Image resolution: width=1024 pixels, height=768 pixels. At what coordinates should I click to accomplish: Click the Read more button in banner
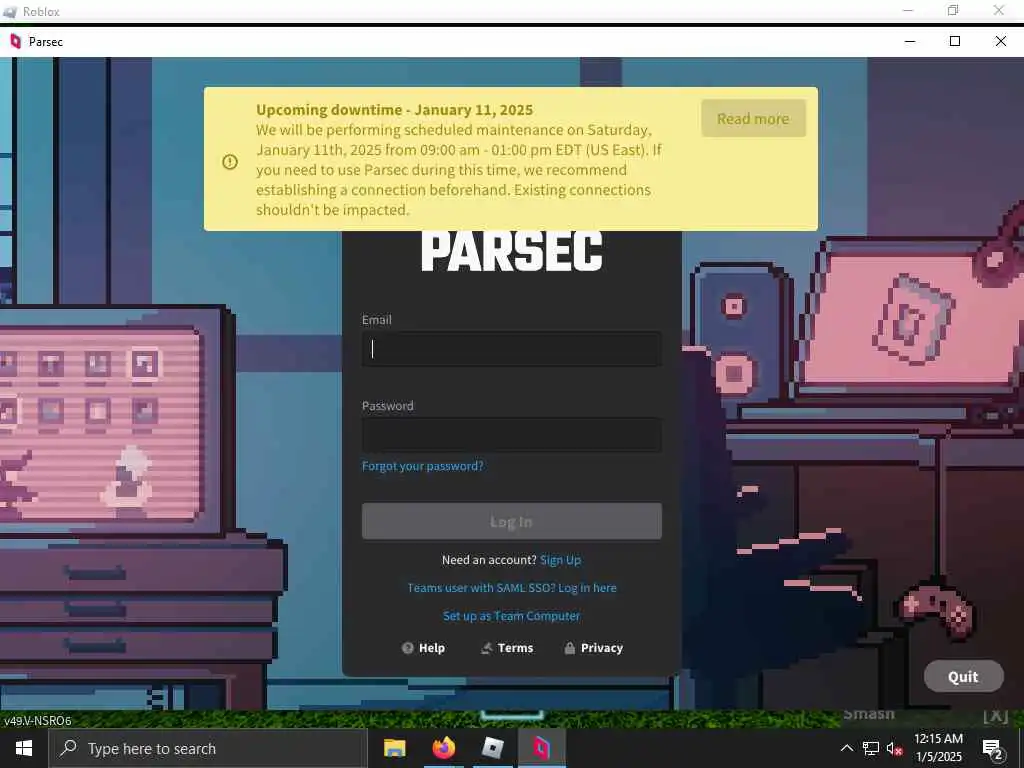753,118
